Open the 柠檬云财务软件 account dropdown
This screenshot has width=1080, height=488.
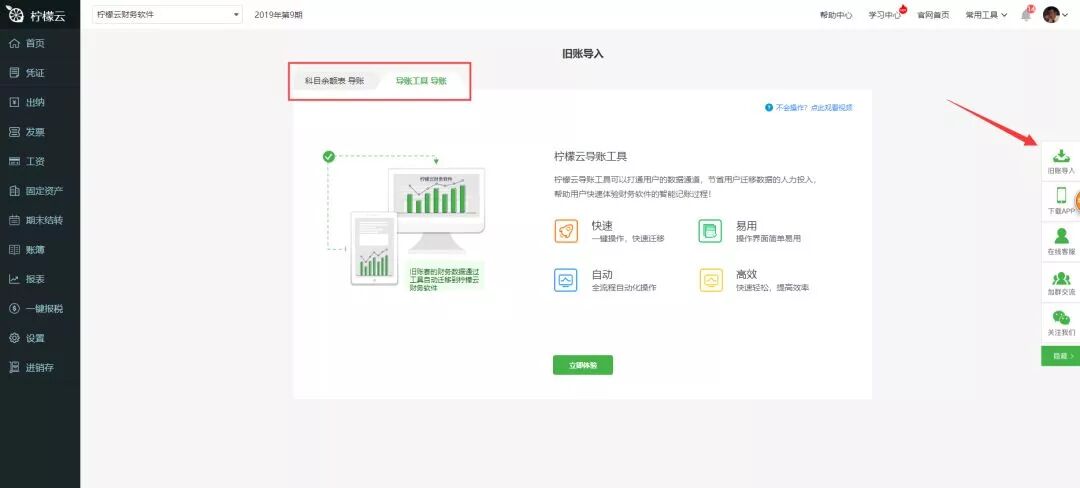167,14
